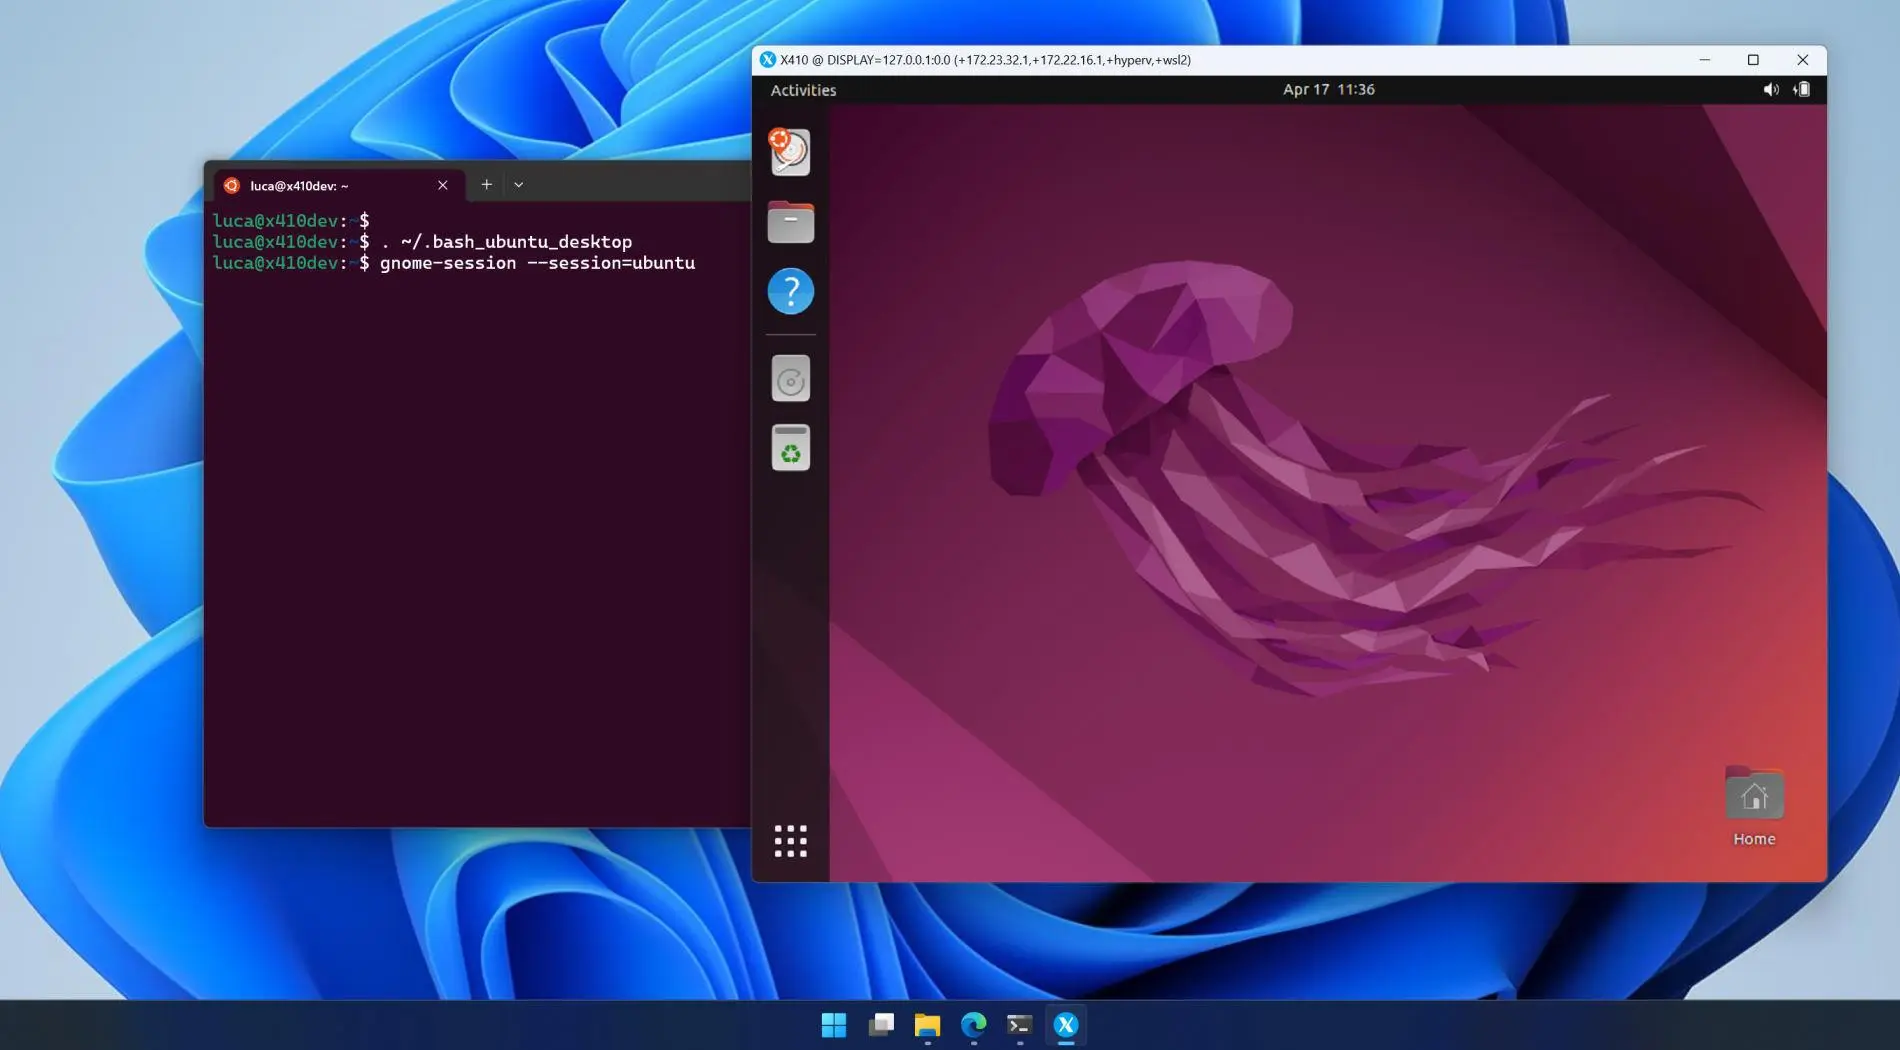
Task: Open the Files app in the Ubuntu dock
Action: (x=790, y=222)
